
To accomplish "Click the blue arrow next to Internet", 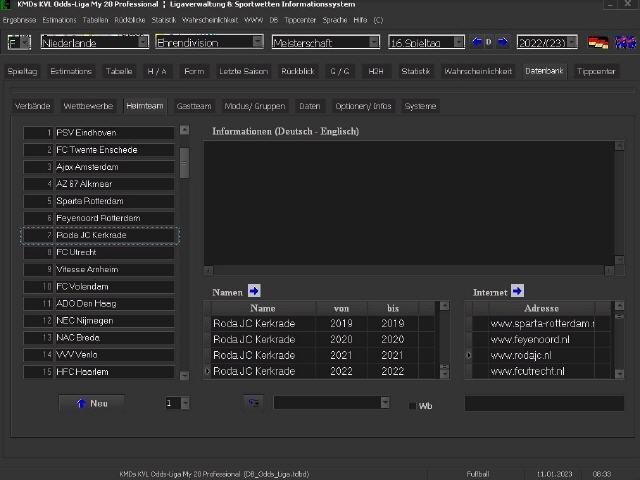I will (x=517, y=291).
